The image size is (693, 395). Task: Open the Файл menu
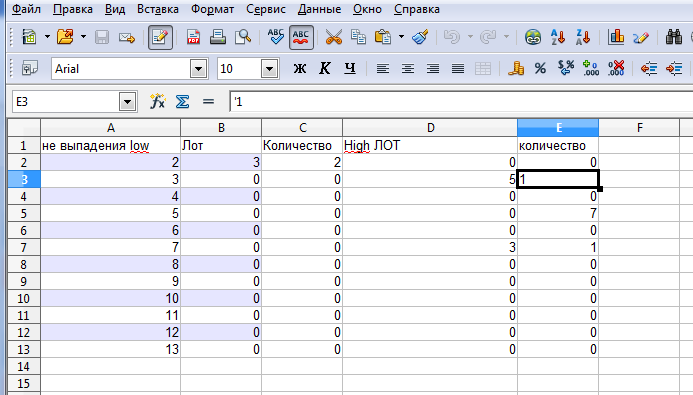(x=27, y=9)
